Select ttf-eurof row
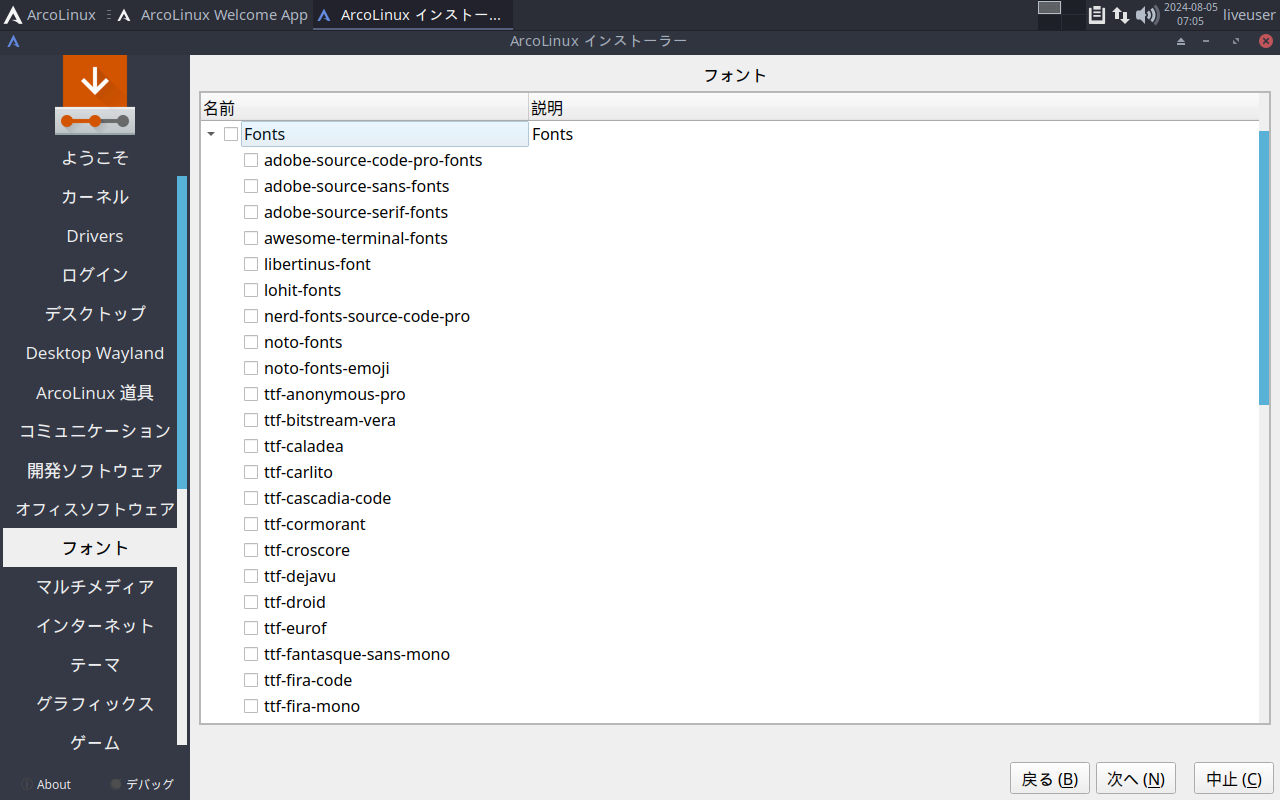1280x800 pixels. pyautogui.click(x=295, y=628)
